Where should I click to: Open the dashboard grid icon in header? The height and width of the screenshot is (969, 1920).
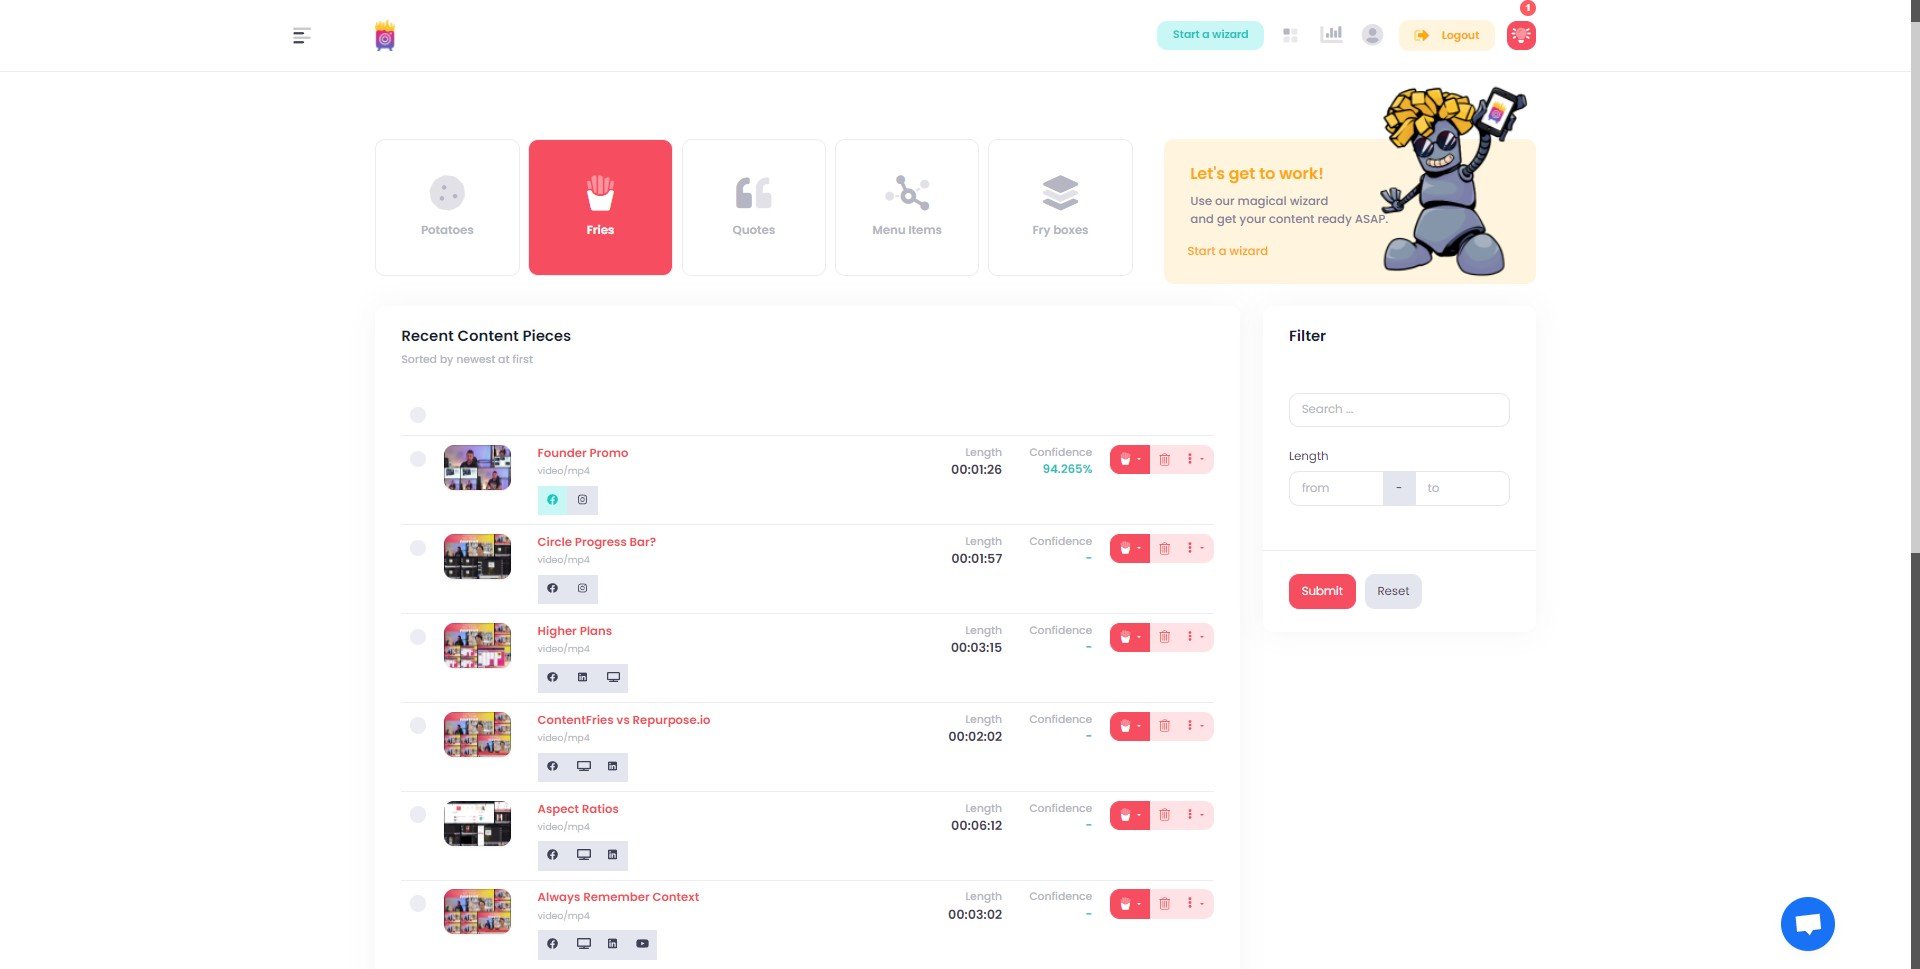1290,35
